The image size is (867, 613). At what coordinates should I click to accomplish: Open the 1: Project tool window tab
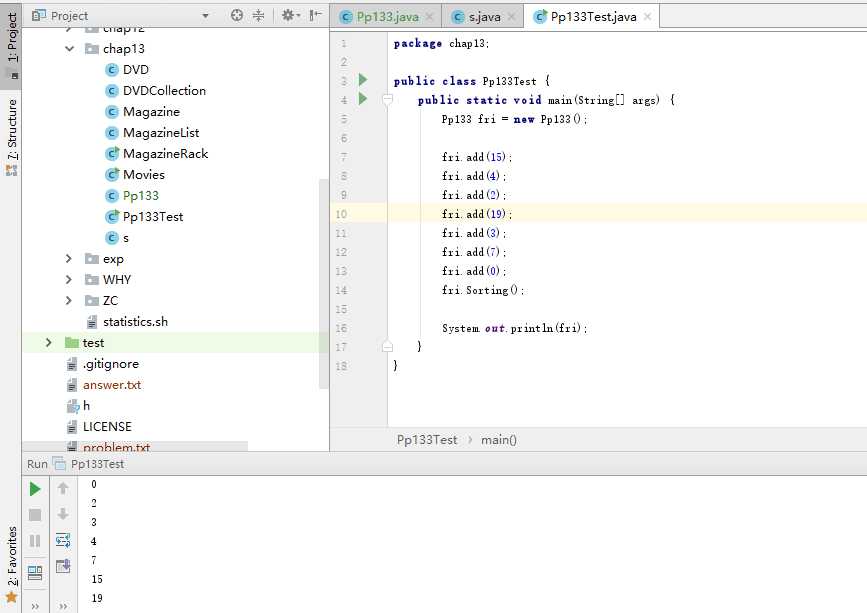(12, 46)
